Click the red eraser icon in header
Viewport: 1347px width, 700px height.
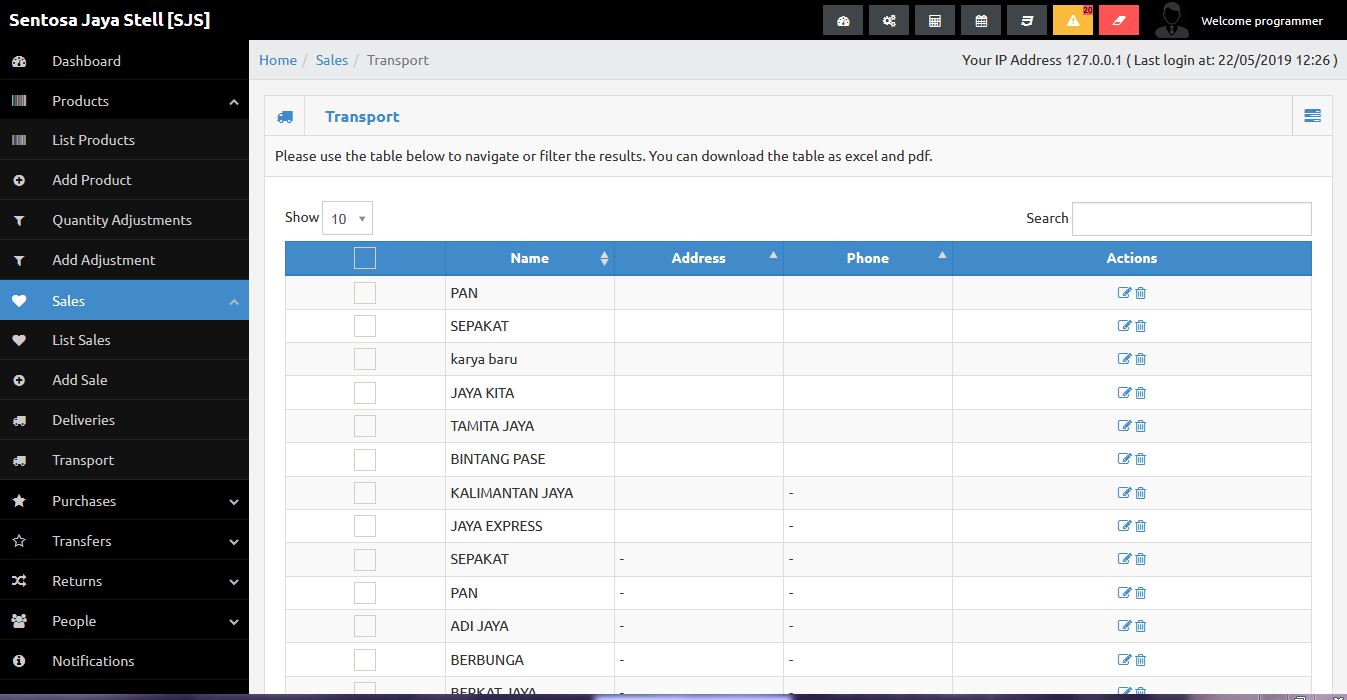tap(1118, 20)
